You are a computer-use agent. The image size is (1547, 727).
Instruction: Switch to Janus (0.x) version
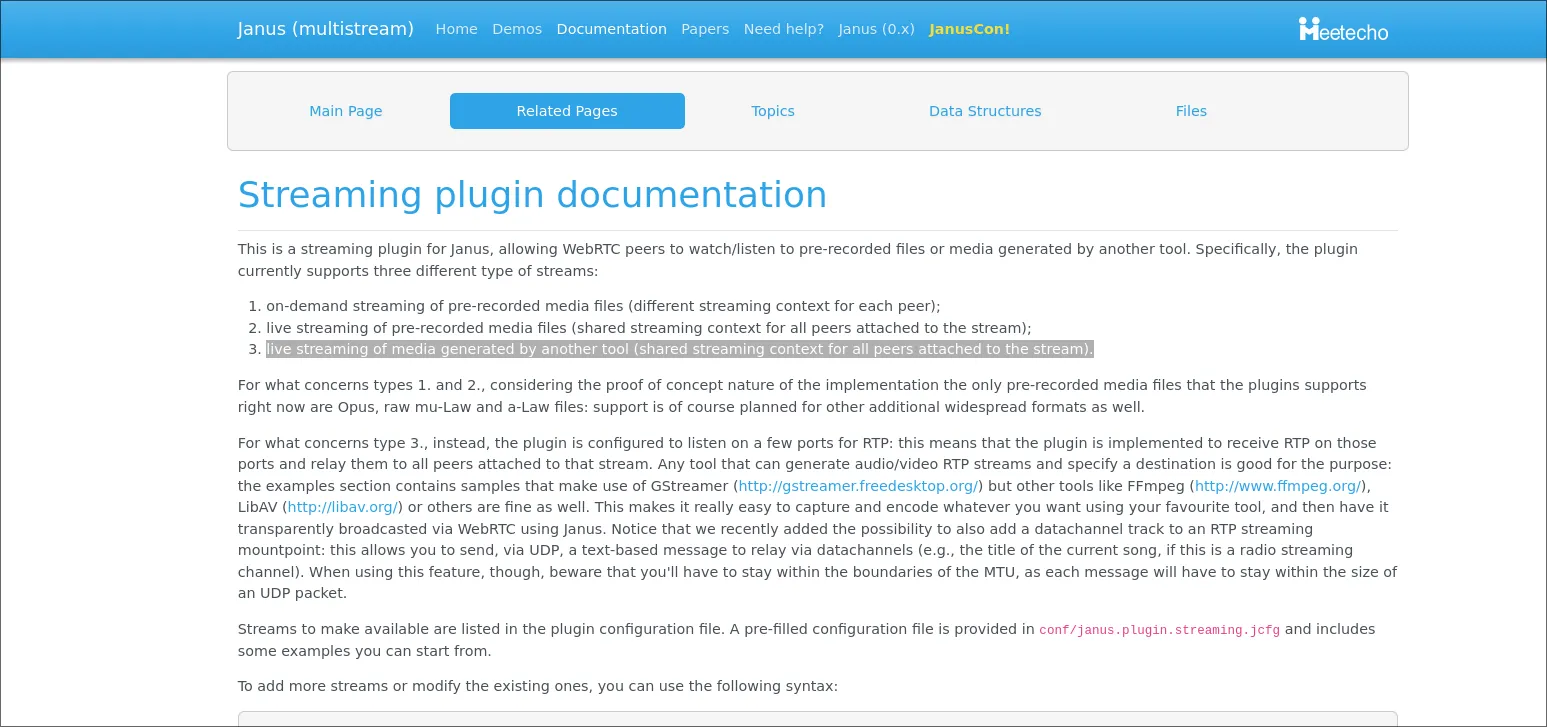tap(876, 29)
